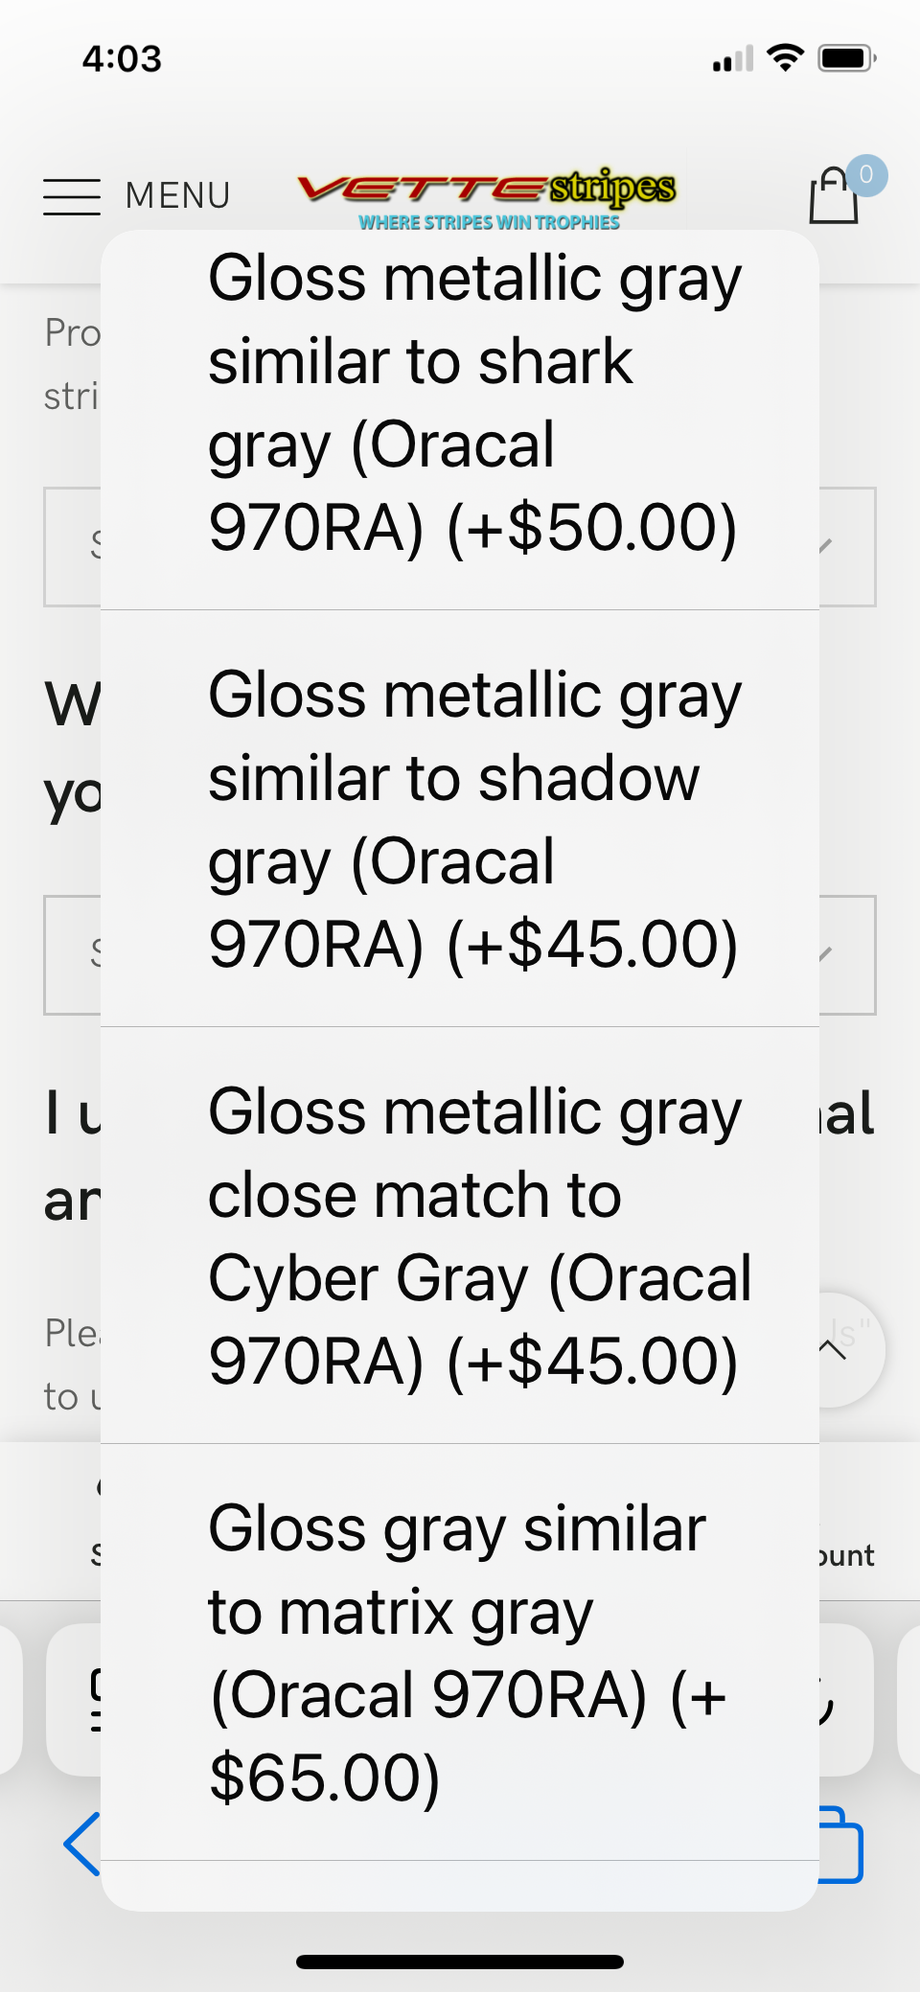Click the second select box chevron
Image resolution: width=920 pixels, height=1992 pixels.
coord(826,954)
